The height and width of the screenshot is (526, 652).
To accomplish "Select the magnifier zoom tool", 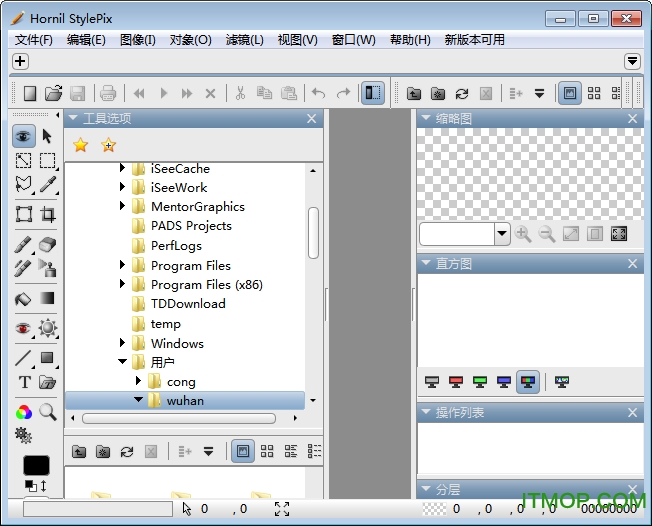I will [x=48, y=412].
